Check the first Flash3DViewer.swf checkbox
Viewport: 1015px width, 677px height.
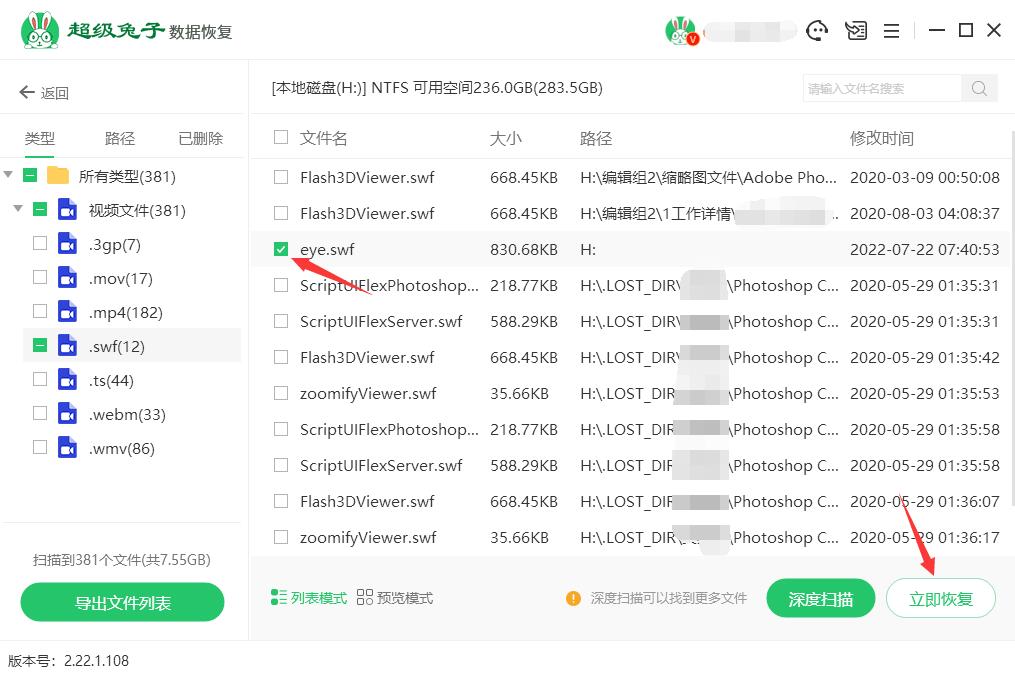pos(281,177)
